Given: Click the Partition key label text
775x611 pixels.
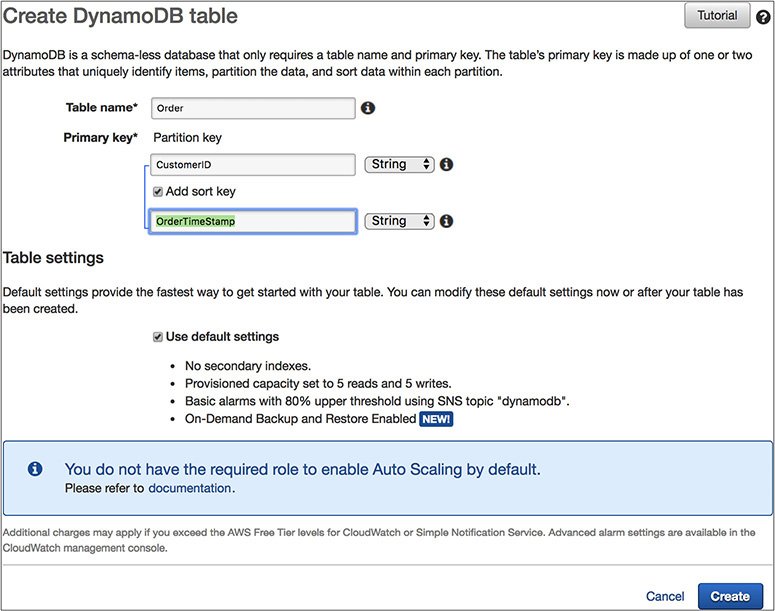Looking at the screenshot, I should 187,137.
